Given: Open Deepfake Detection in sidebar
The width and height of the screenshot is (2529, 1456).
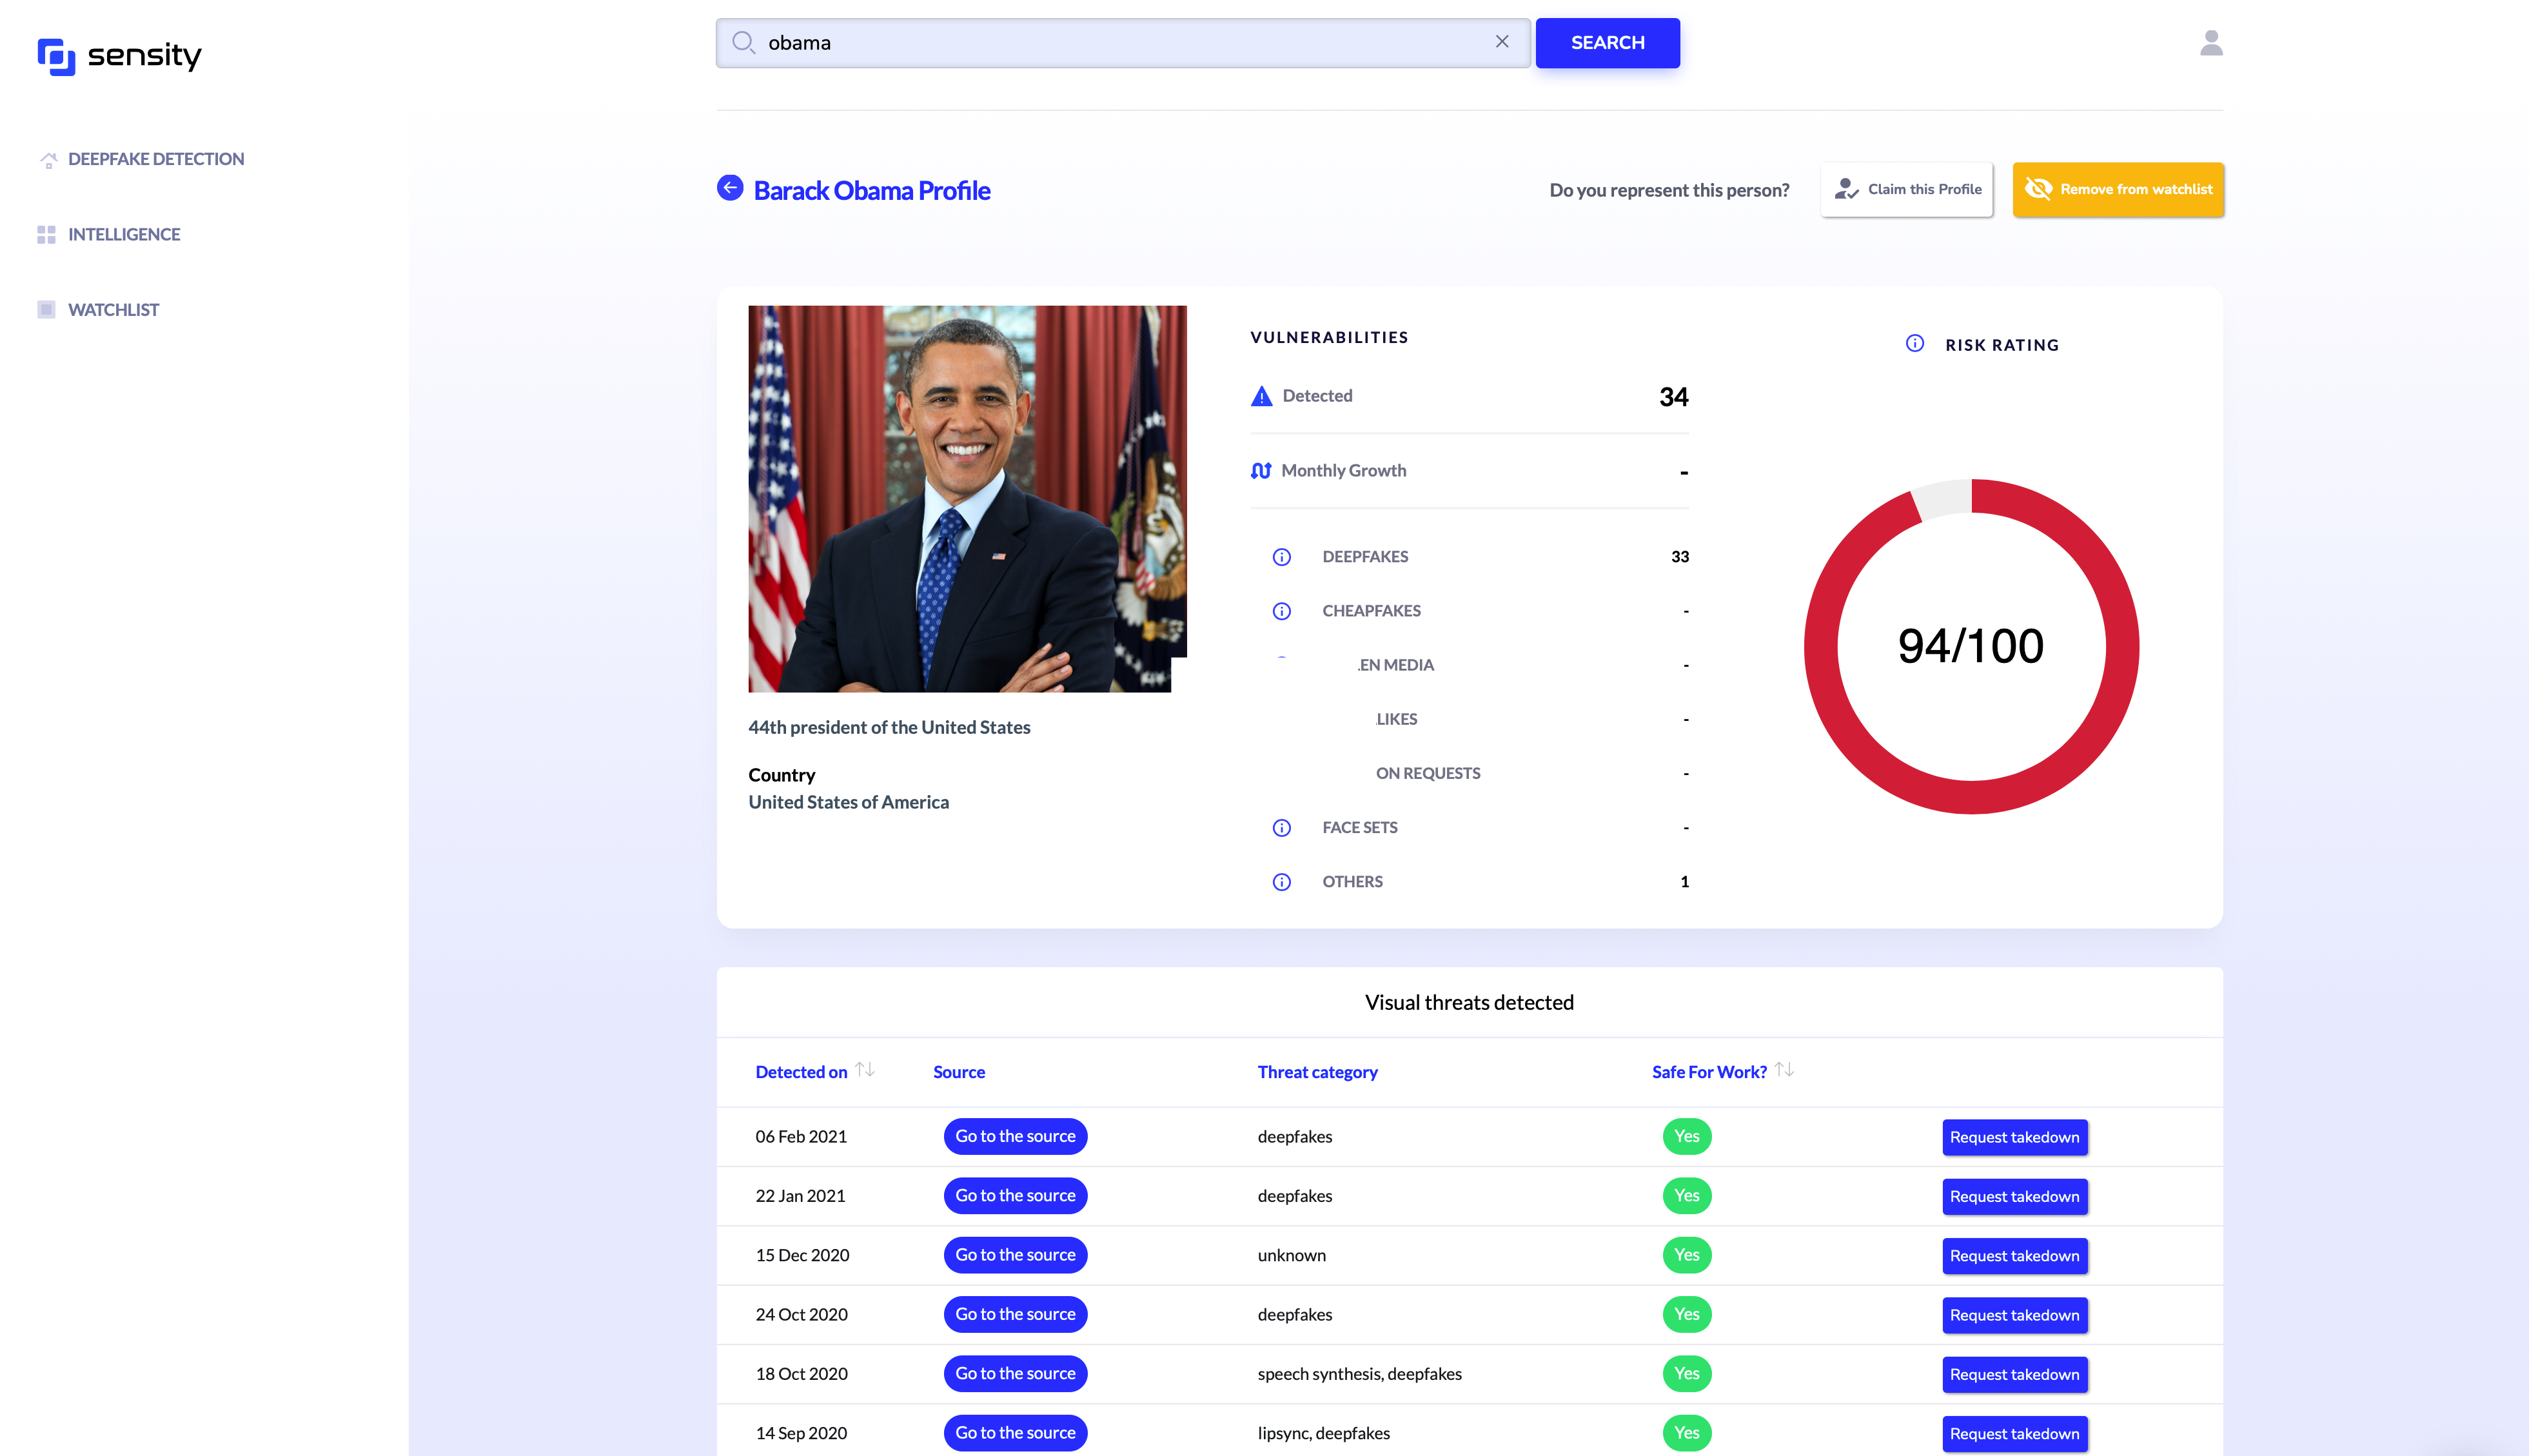Looking at the screenshot, I should pos(155,159).
